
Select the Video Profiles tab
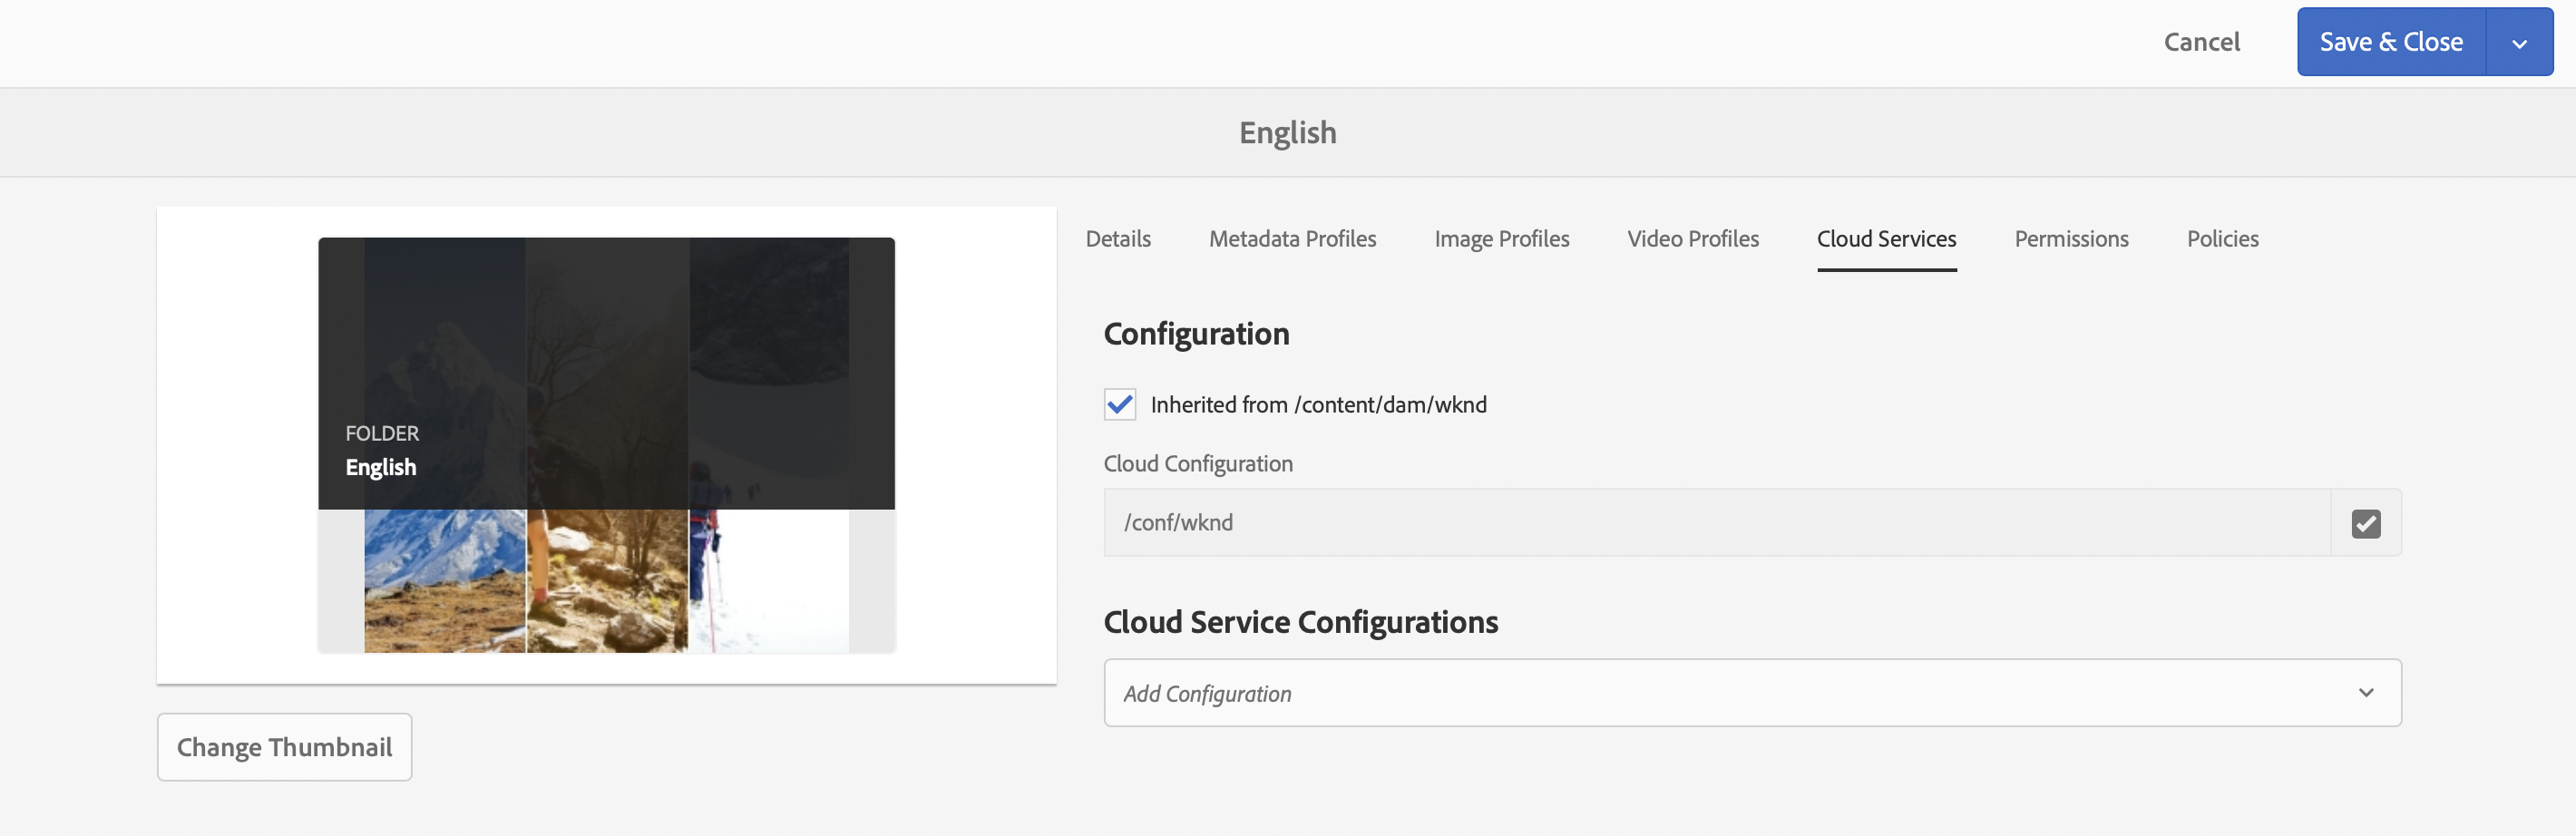1692,239
